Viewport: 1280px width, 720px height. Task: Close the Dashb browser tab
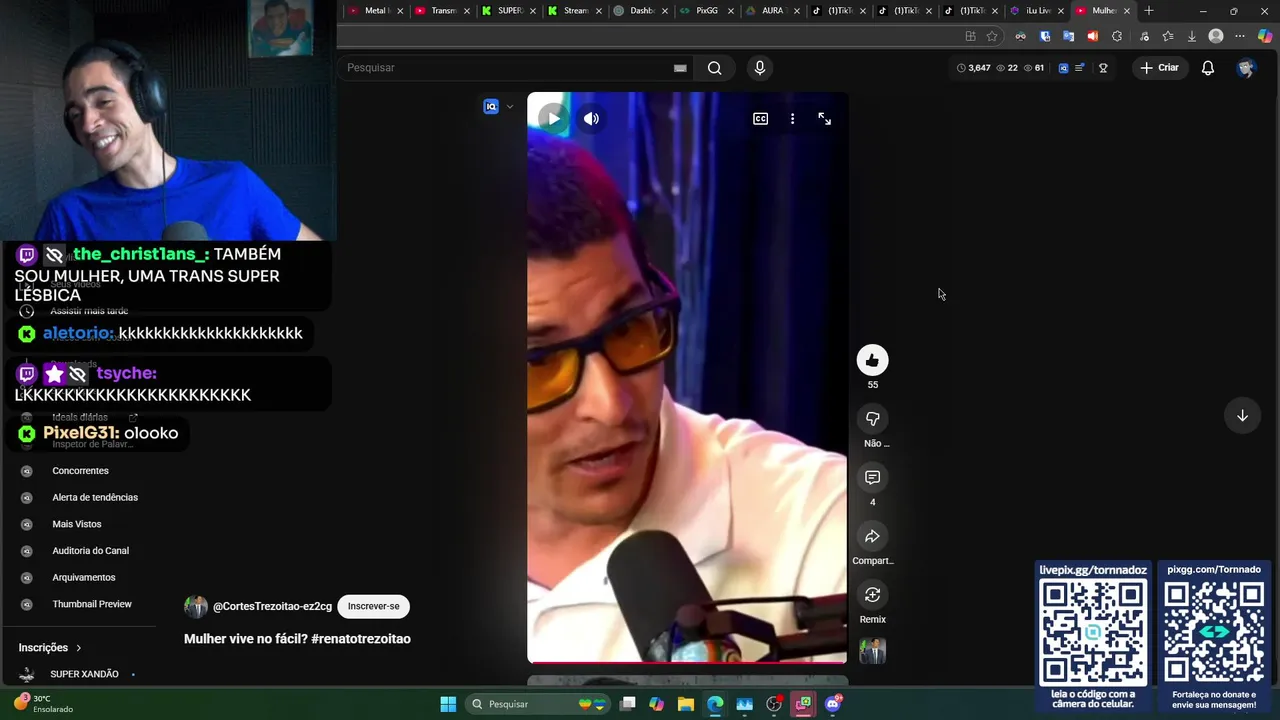click(665, 11)
